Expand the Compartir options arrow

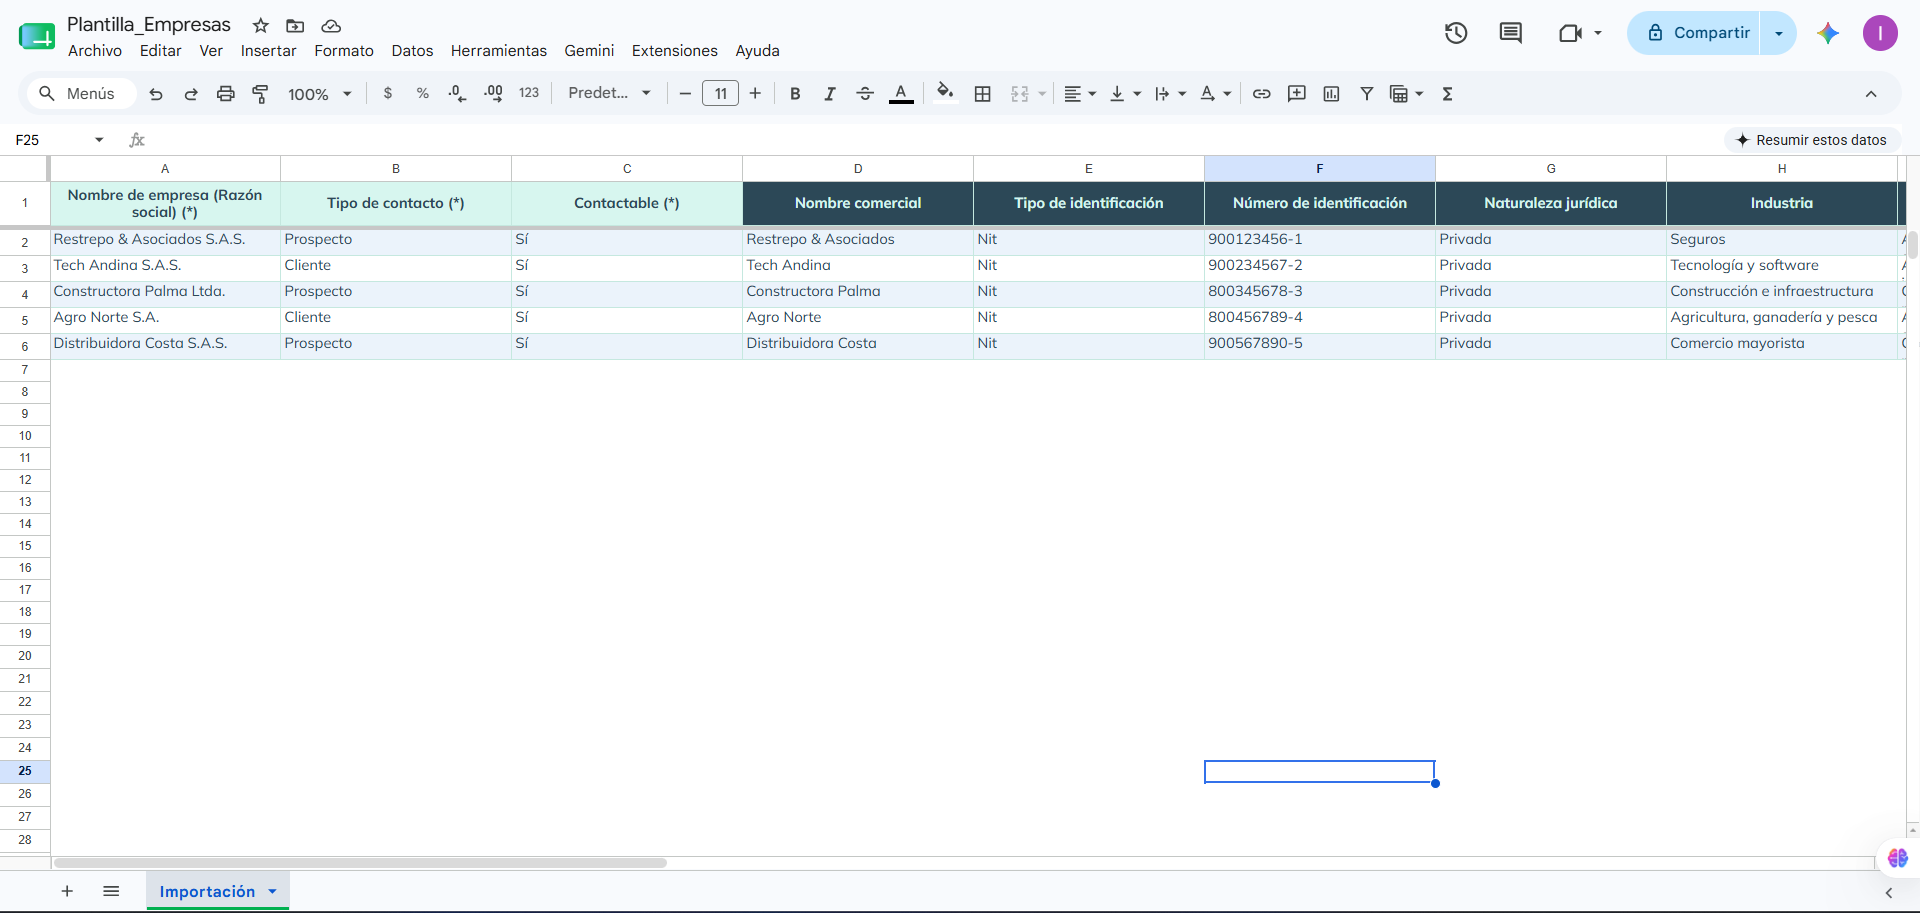(x=1779, y=33)
